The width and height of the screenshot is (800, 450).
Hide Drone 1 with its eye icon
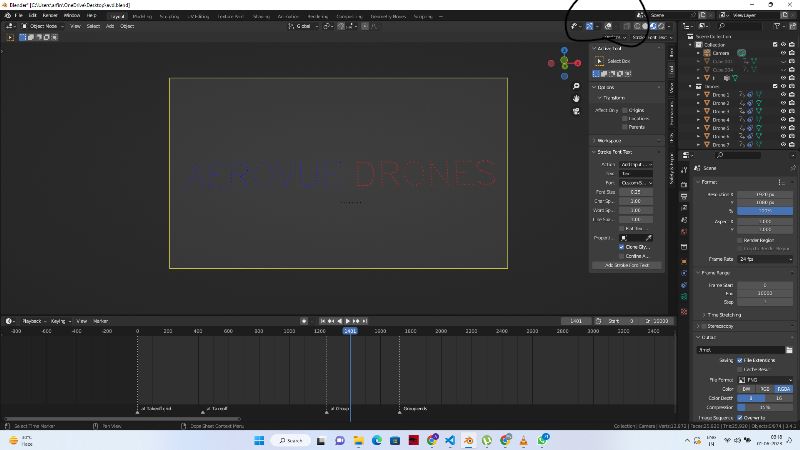point(783,95)
